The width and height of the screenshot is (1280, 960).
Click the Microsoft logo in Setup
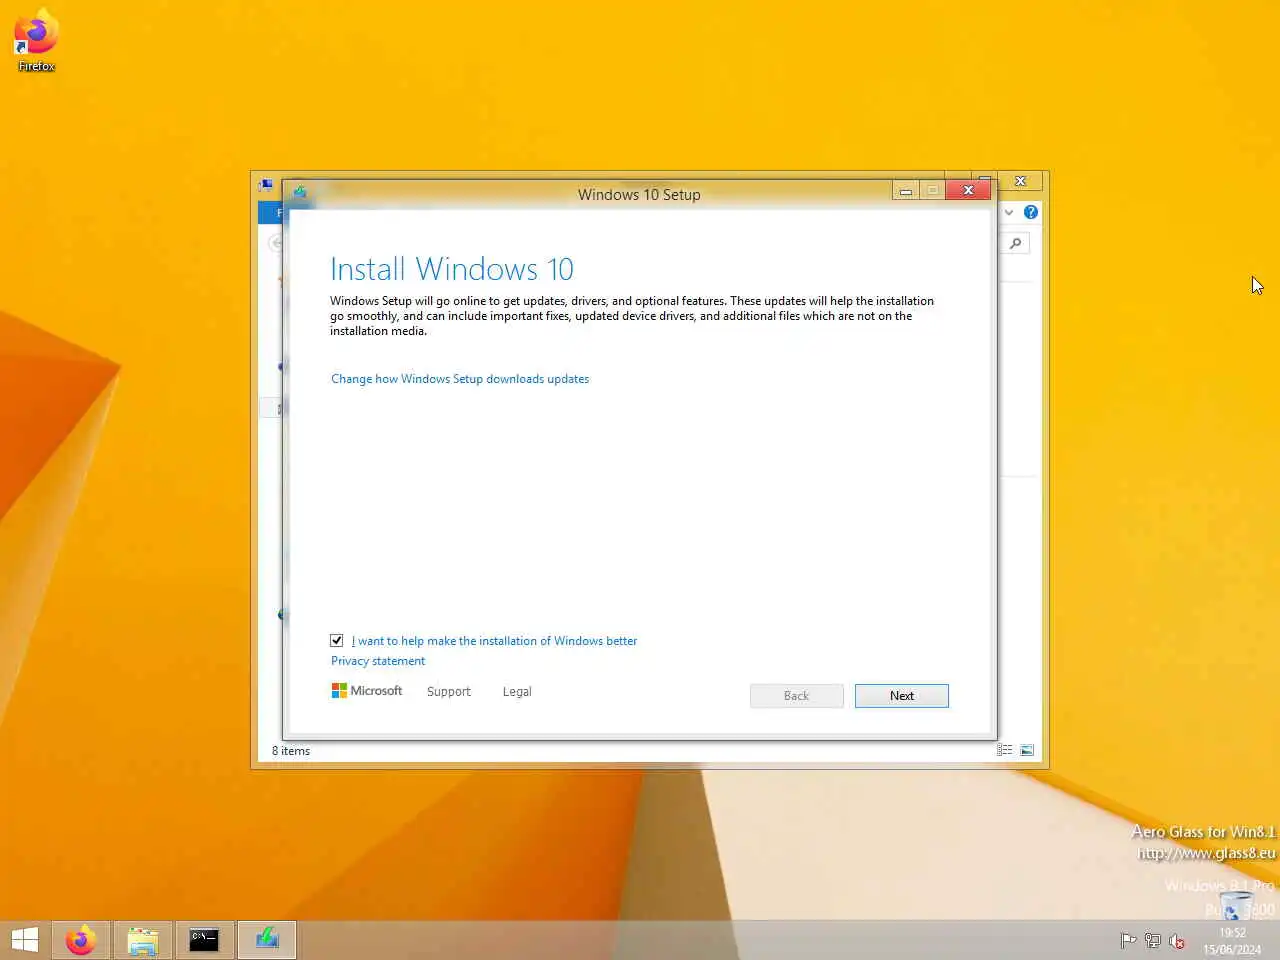point(367,691)
